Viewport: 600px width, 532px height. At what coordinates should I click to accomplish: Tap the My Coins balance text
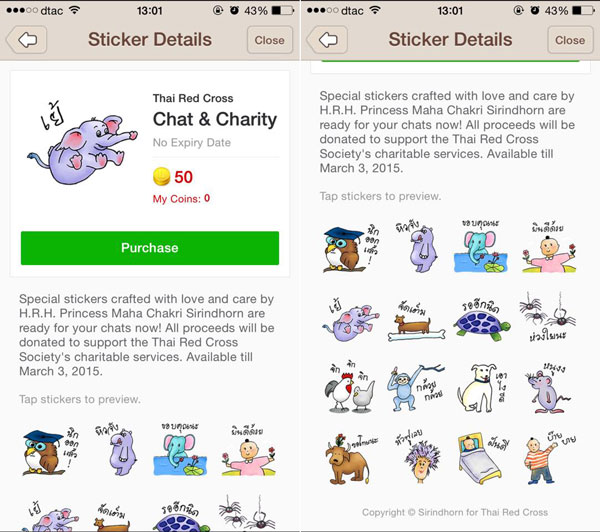tap(181, 199)
